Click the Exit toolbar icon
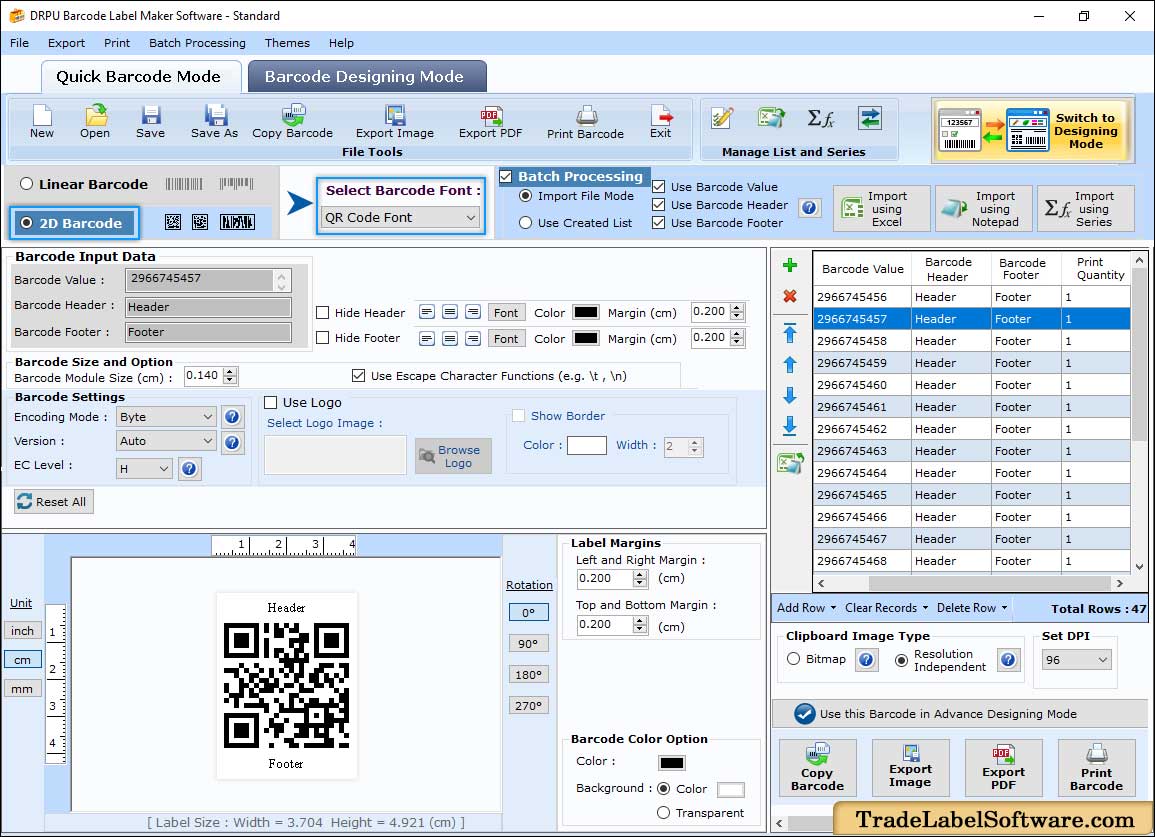1155x837 pixels. [661, 122]
